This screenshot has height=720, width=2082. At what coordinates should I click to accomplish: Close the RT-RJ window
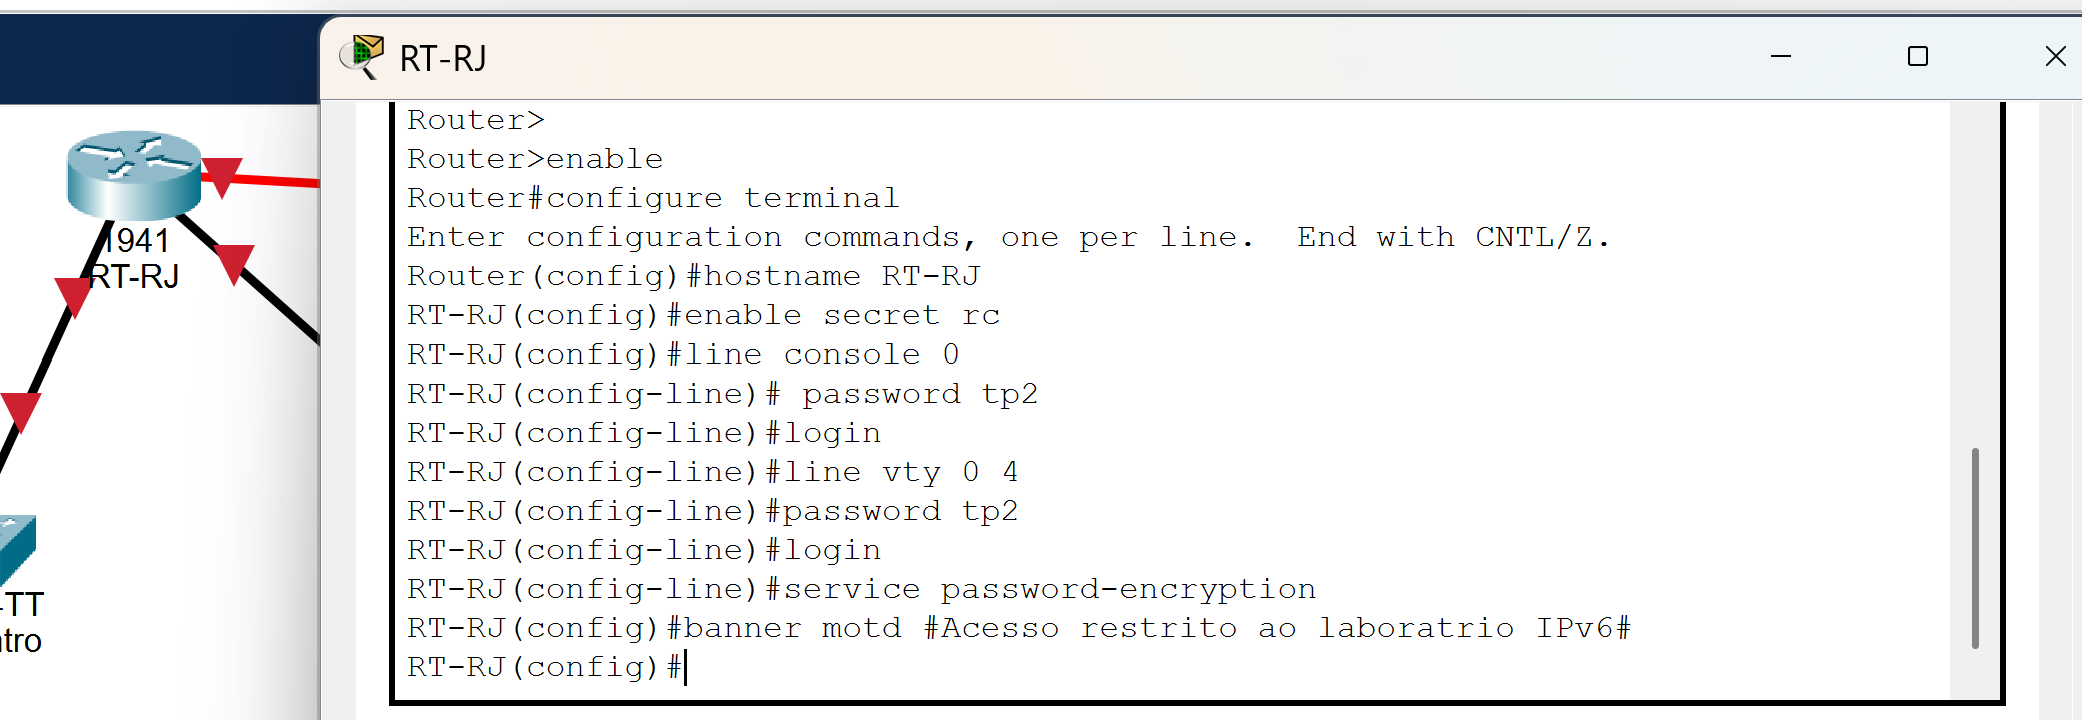coord(2054,57)
